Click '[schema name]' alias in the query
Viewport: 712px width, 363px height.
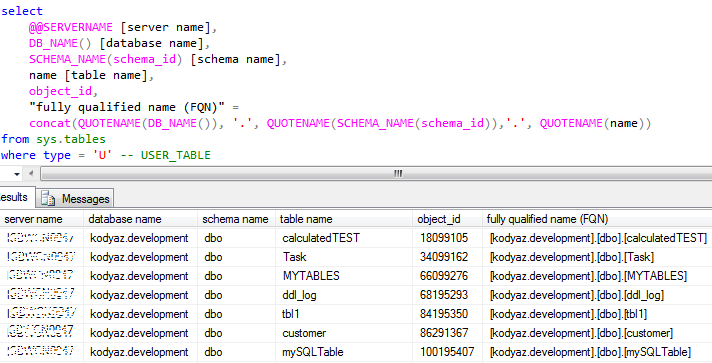(235, 59)
